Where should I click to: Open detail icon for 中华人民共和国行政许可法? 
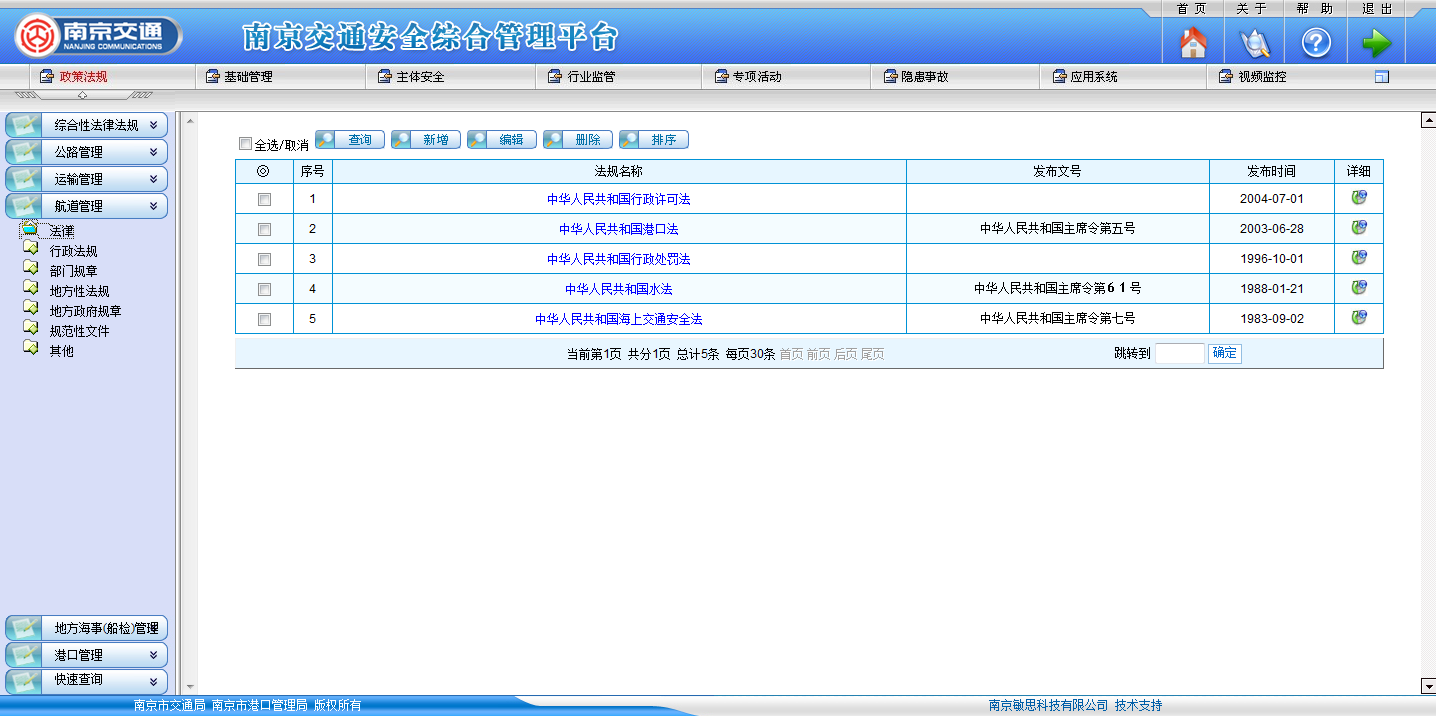1359,198
